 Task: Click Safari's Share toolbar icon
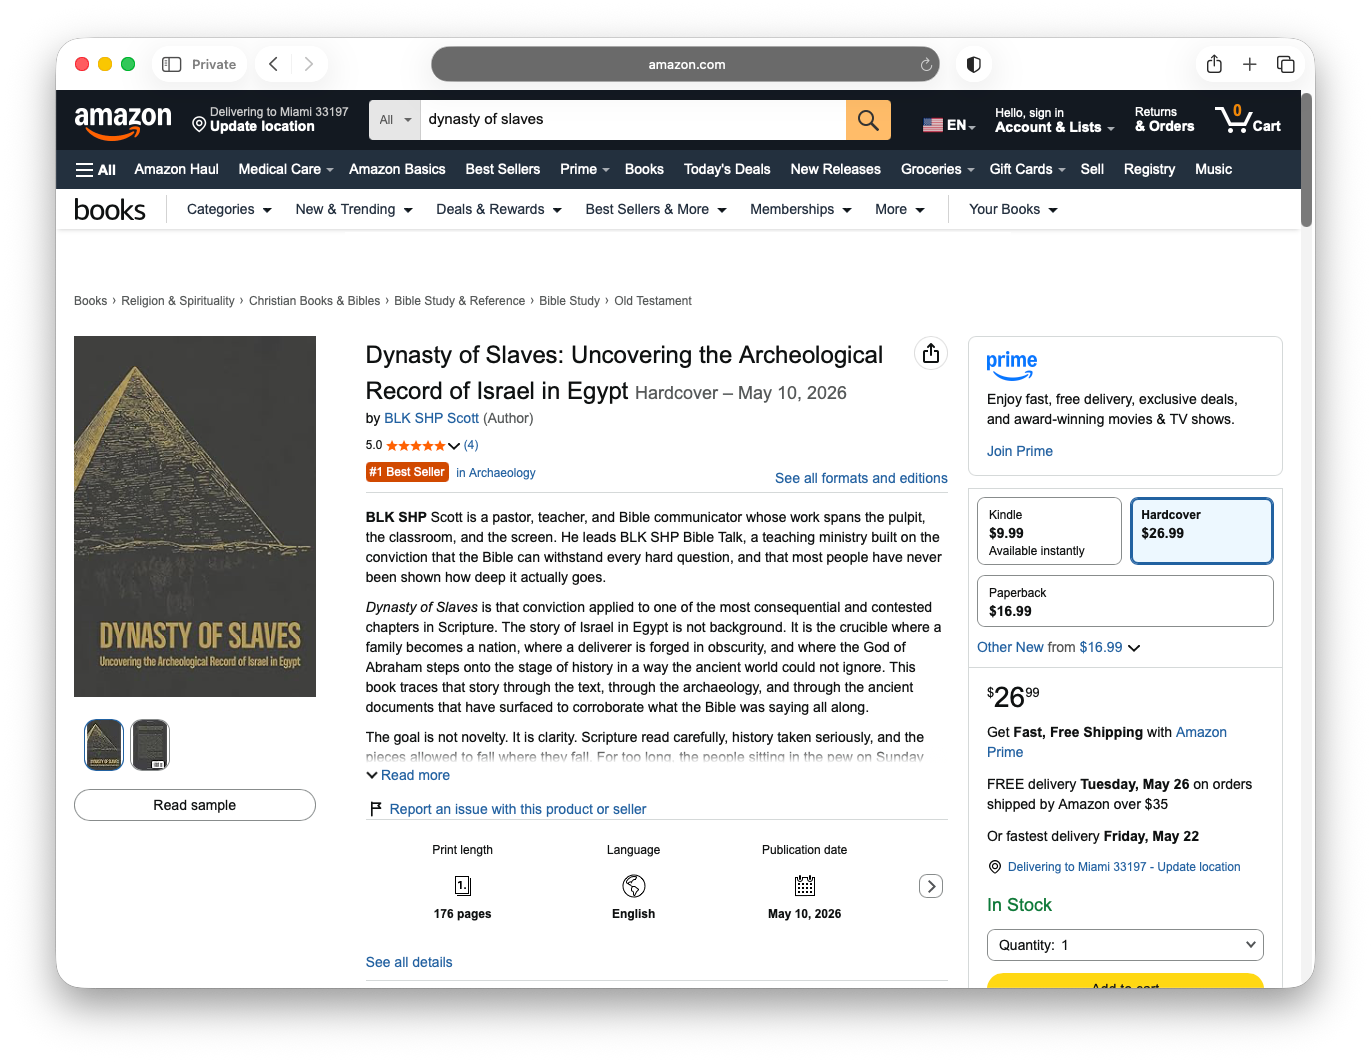pos(1214,64)
